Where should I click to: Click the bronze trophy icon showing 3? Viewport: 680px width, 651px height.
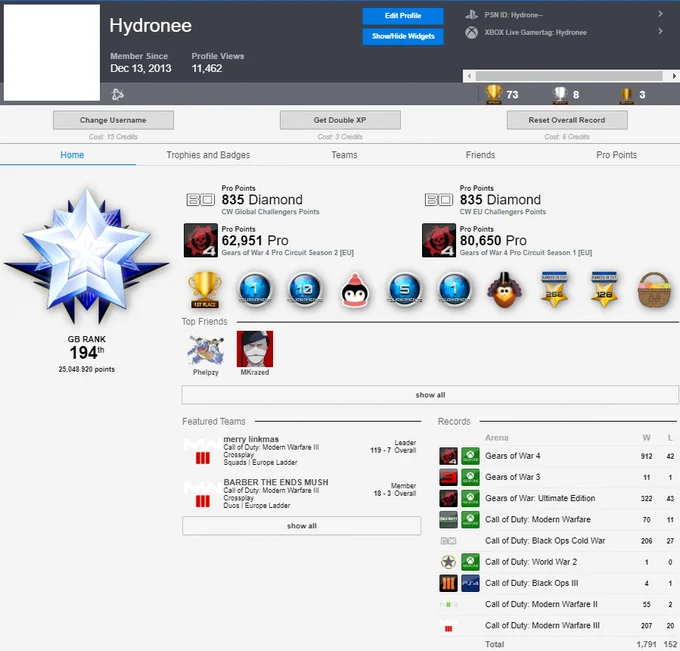coord(626,95)
